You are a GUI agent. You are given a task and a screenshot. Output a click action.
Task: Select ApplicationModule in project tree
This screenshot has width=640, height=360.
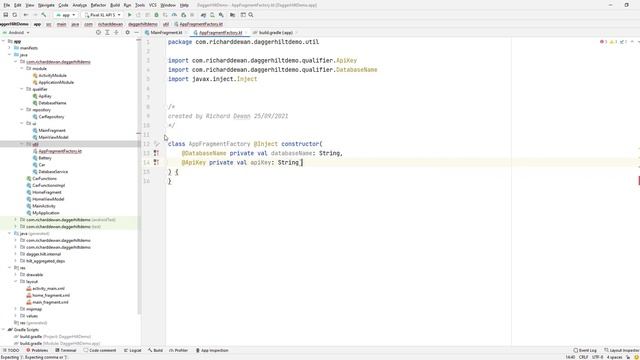tap(56, 82)
